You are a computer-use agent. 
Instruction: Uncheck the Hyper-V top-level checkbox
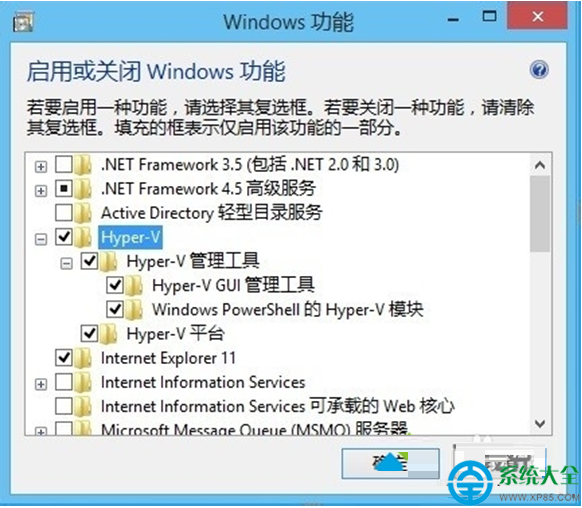click(x=64, y=237)
